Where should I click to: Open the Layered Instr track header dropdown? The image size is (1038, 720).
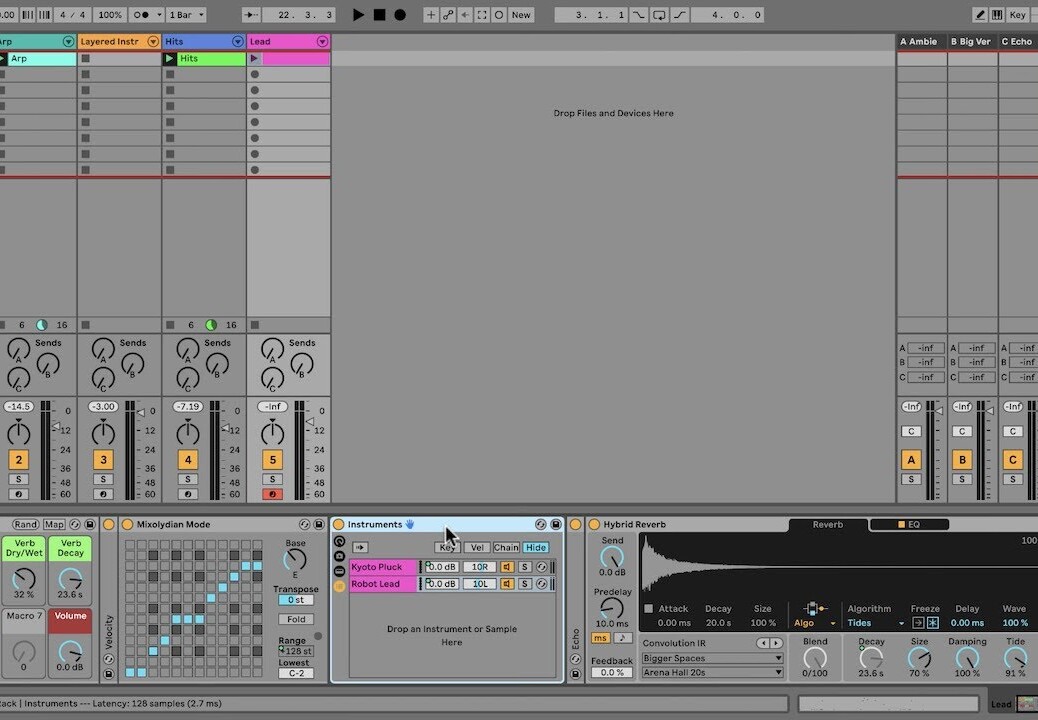tap(153, 42)
